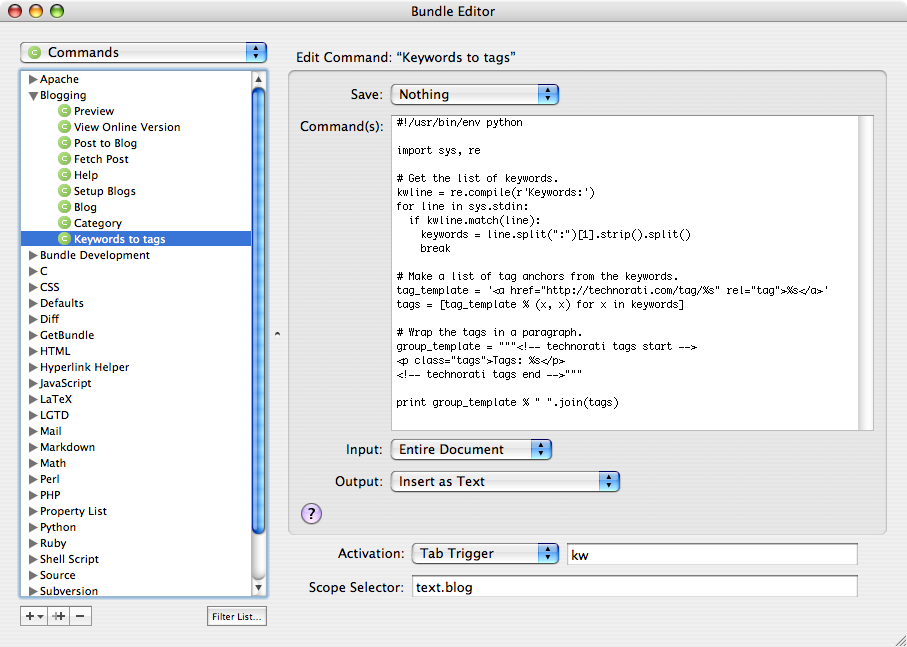
Task: Expand the Python bundle
Action: click(33, 527)
